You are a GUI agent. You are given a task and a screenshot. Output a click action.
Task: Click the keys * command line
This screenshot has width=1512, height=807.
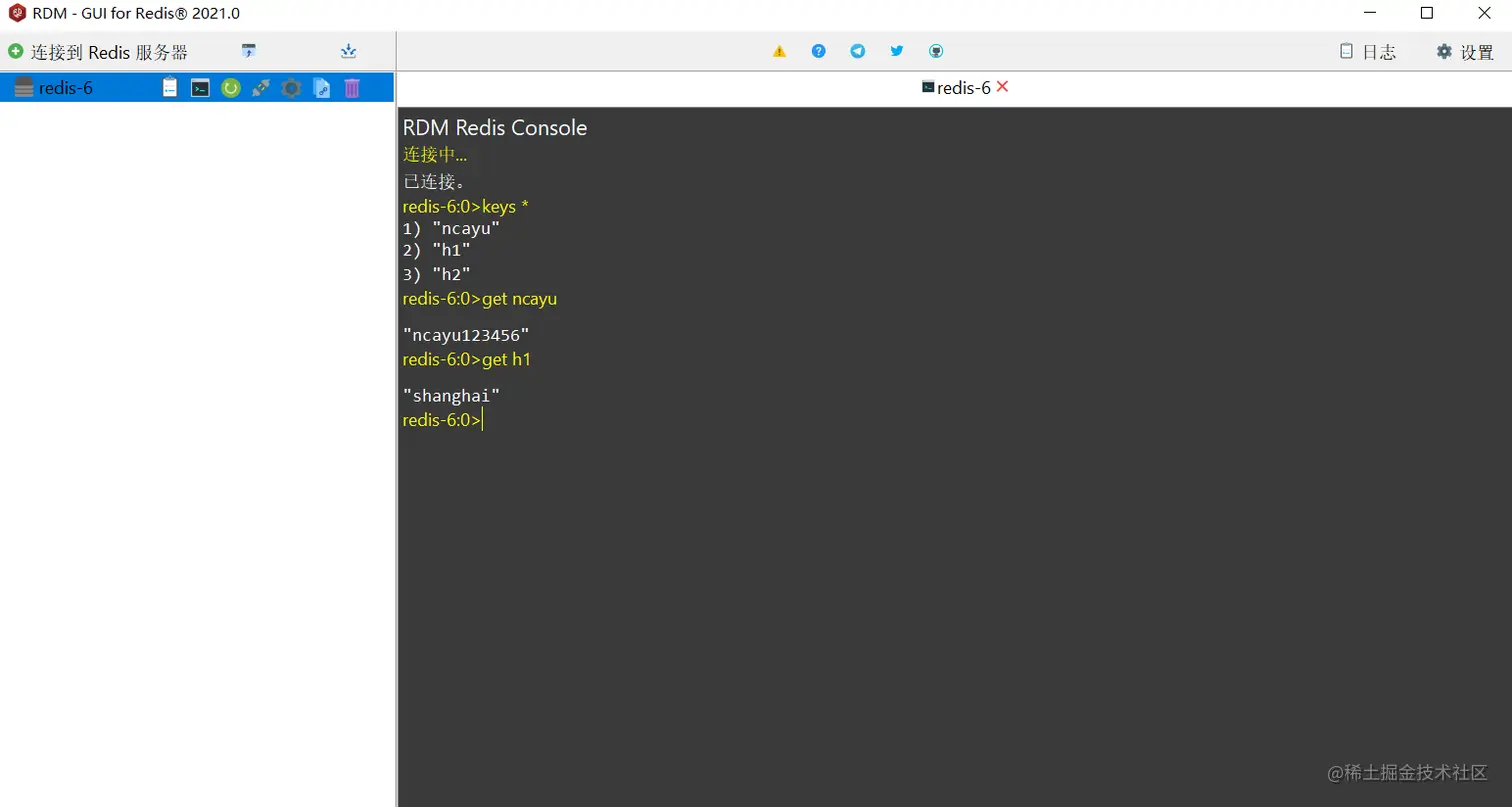466,207
